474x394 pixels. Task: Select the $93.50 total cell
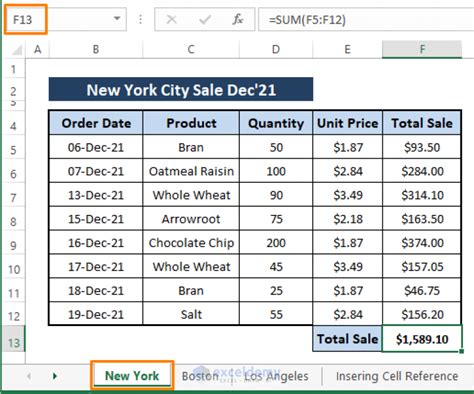(422, 147)
